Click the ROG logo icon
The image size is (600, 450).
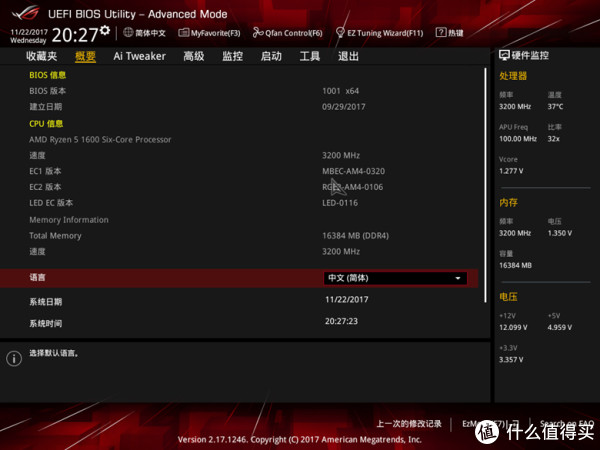pyautogui.click(x=25, y=13)
